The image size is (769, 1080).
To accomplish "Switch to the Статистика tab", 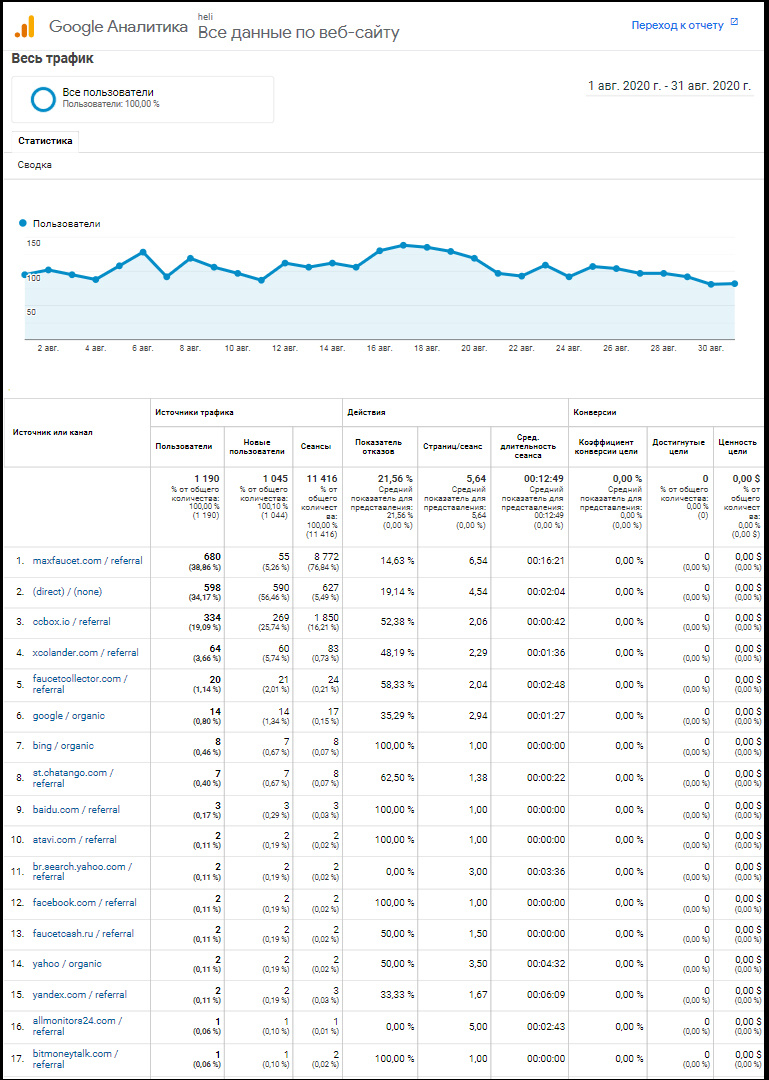I will (x=45, y=141).
